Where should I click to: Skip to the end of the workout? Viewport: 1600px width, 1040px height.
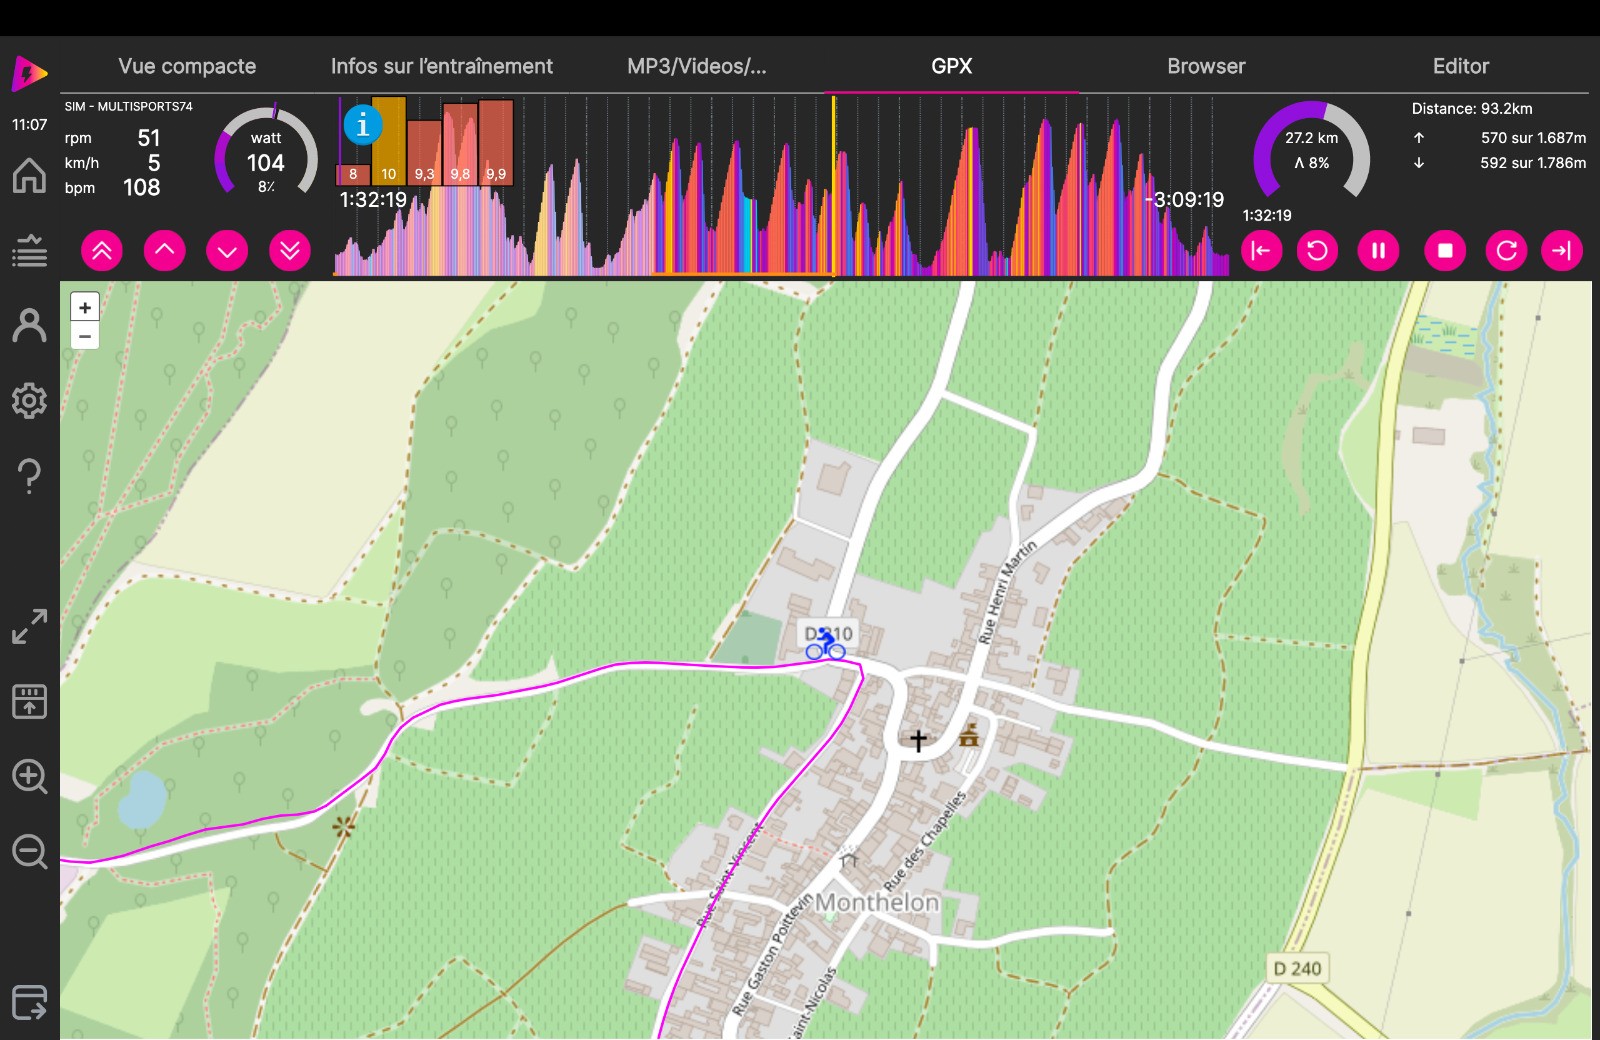click(1562, 251)
